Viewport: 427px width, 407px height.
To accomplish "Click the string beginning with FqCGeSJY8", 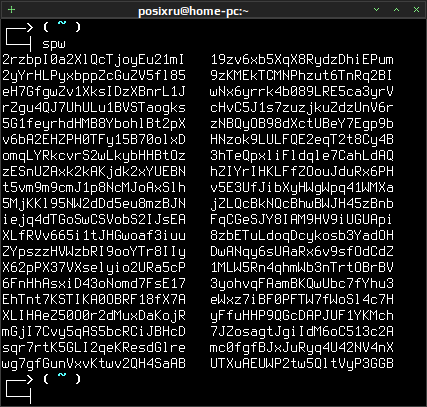I will click(x=302, y=220).
